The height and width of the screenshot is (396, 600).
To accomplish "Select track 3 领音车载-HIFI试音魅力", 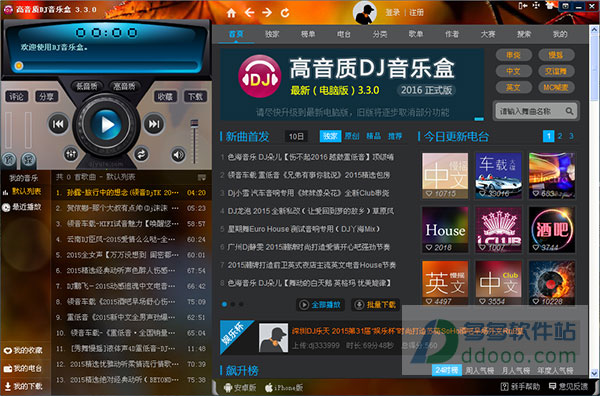I will tap(131, 223).
